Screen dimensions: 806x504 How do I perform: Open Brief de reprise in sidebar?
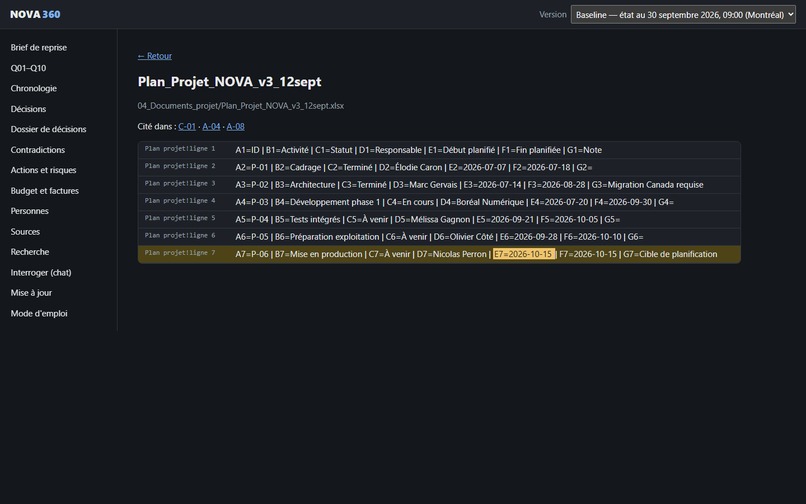(x=39, y=47)
